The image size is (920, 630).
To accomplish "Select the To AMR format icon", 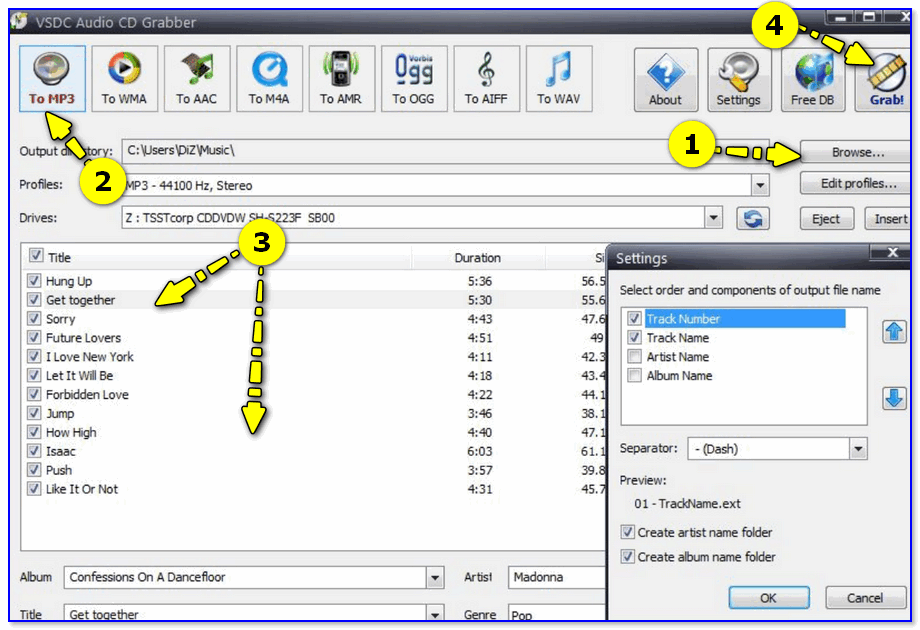I will pyautogui.click(x=341, y=78).
